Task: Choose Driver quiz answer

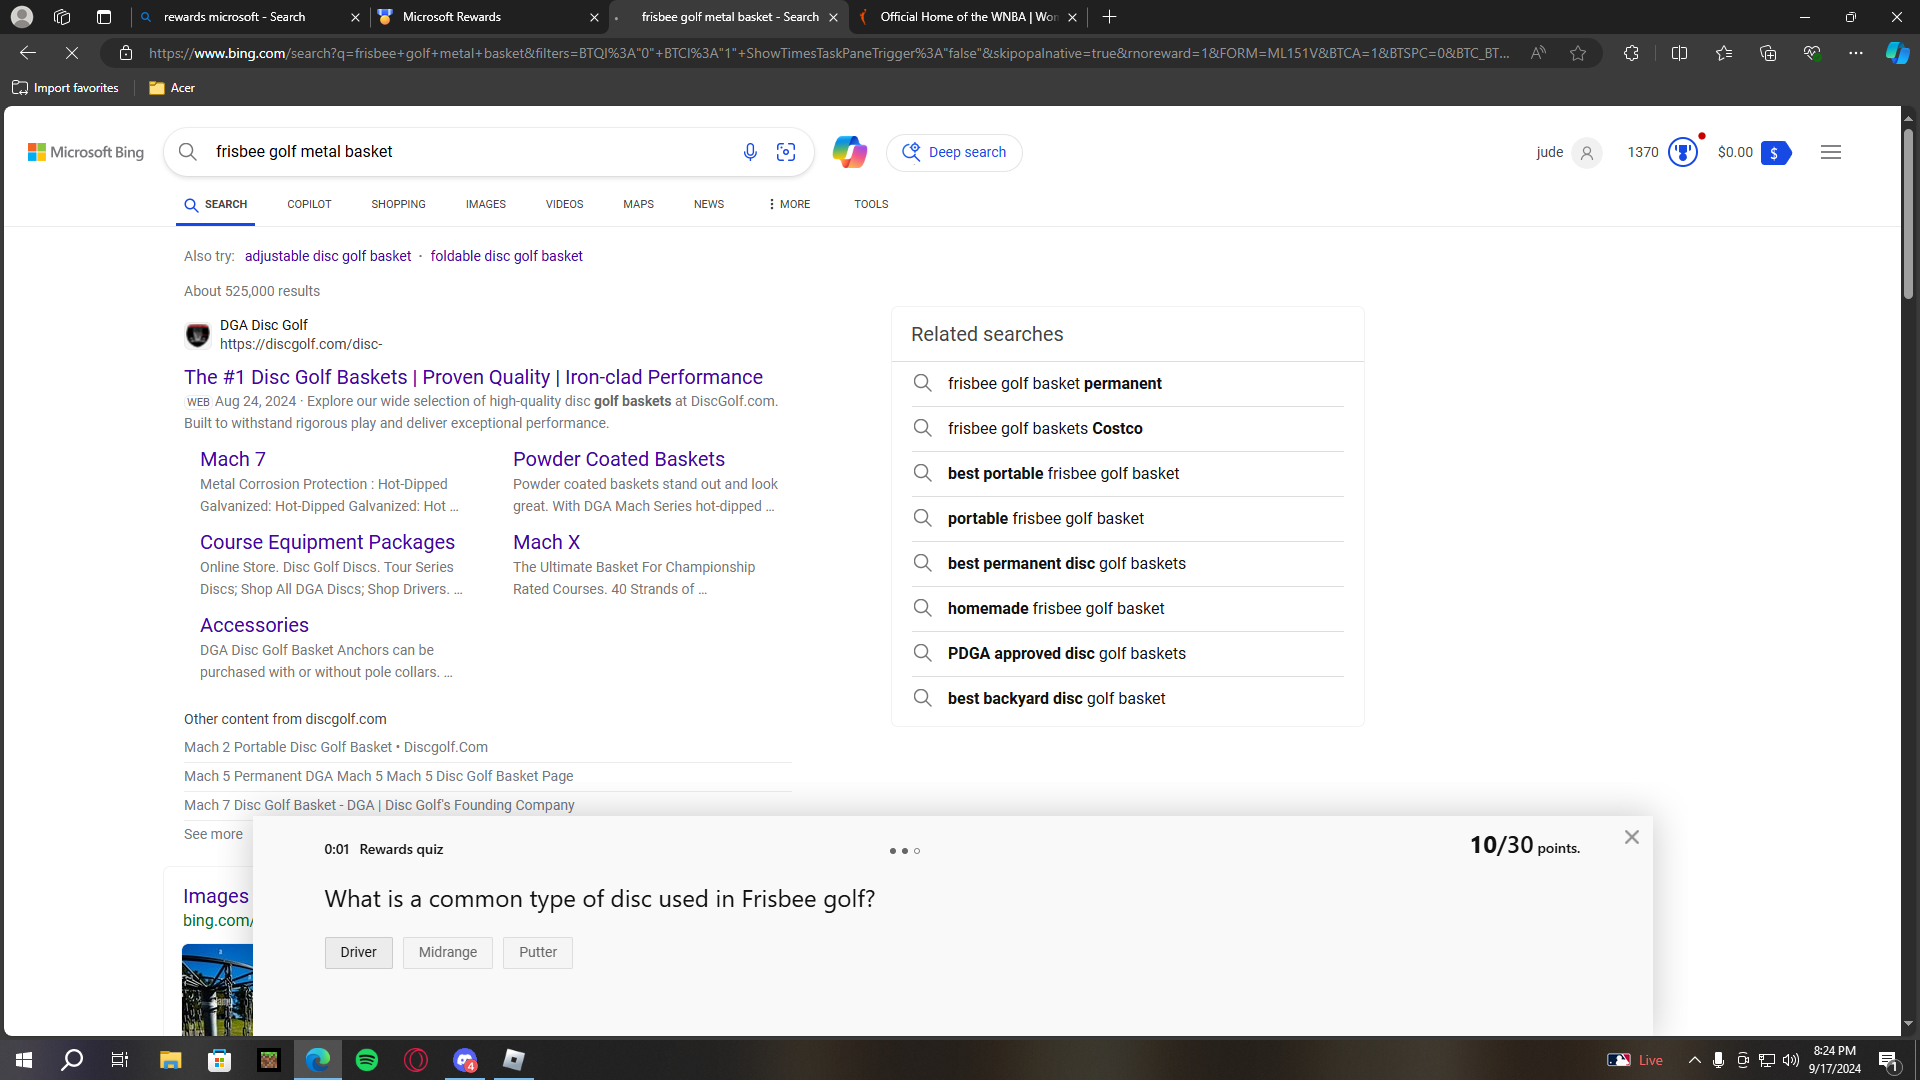Action: [358, 952]
